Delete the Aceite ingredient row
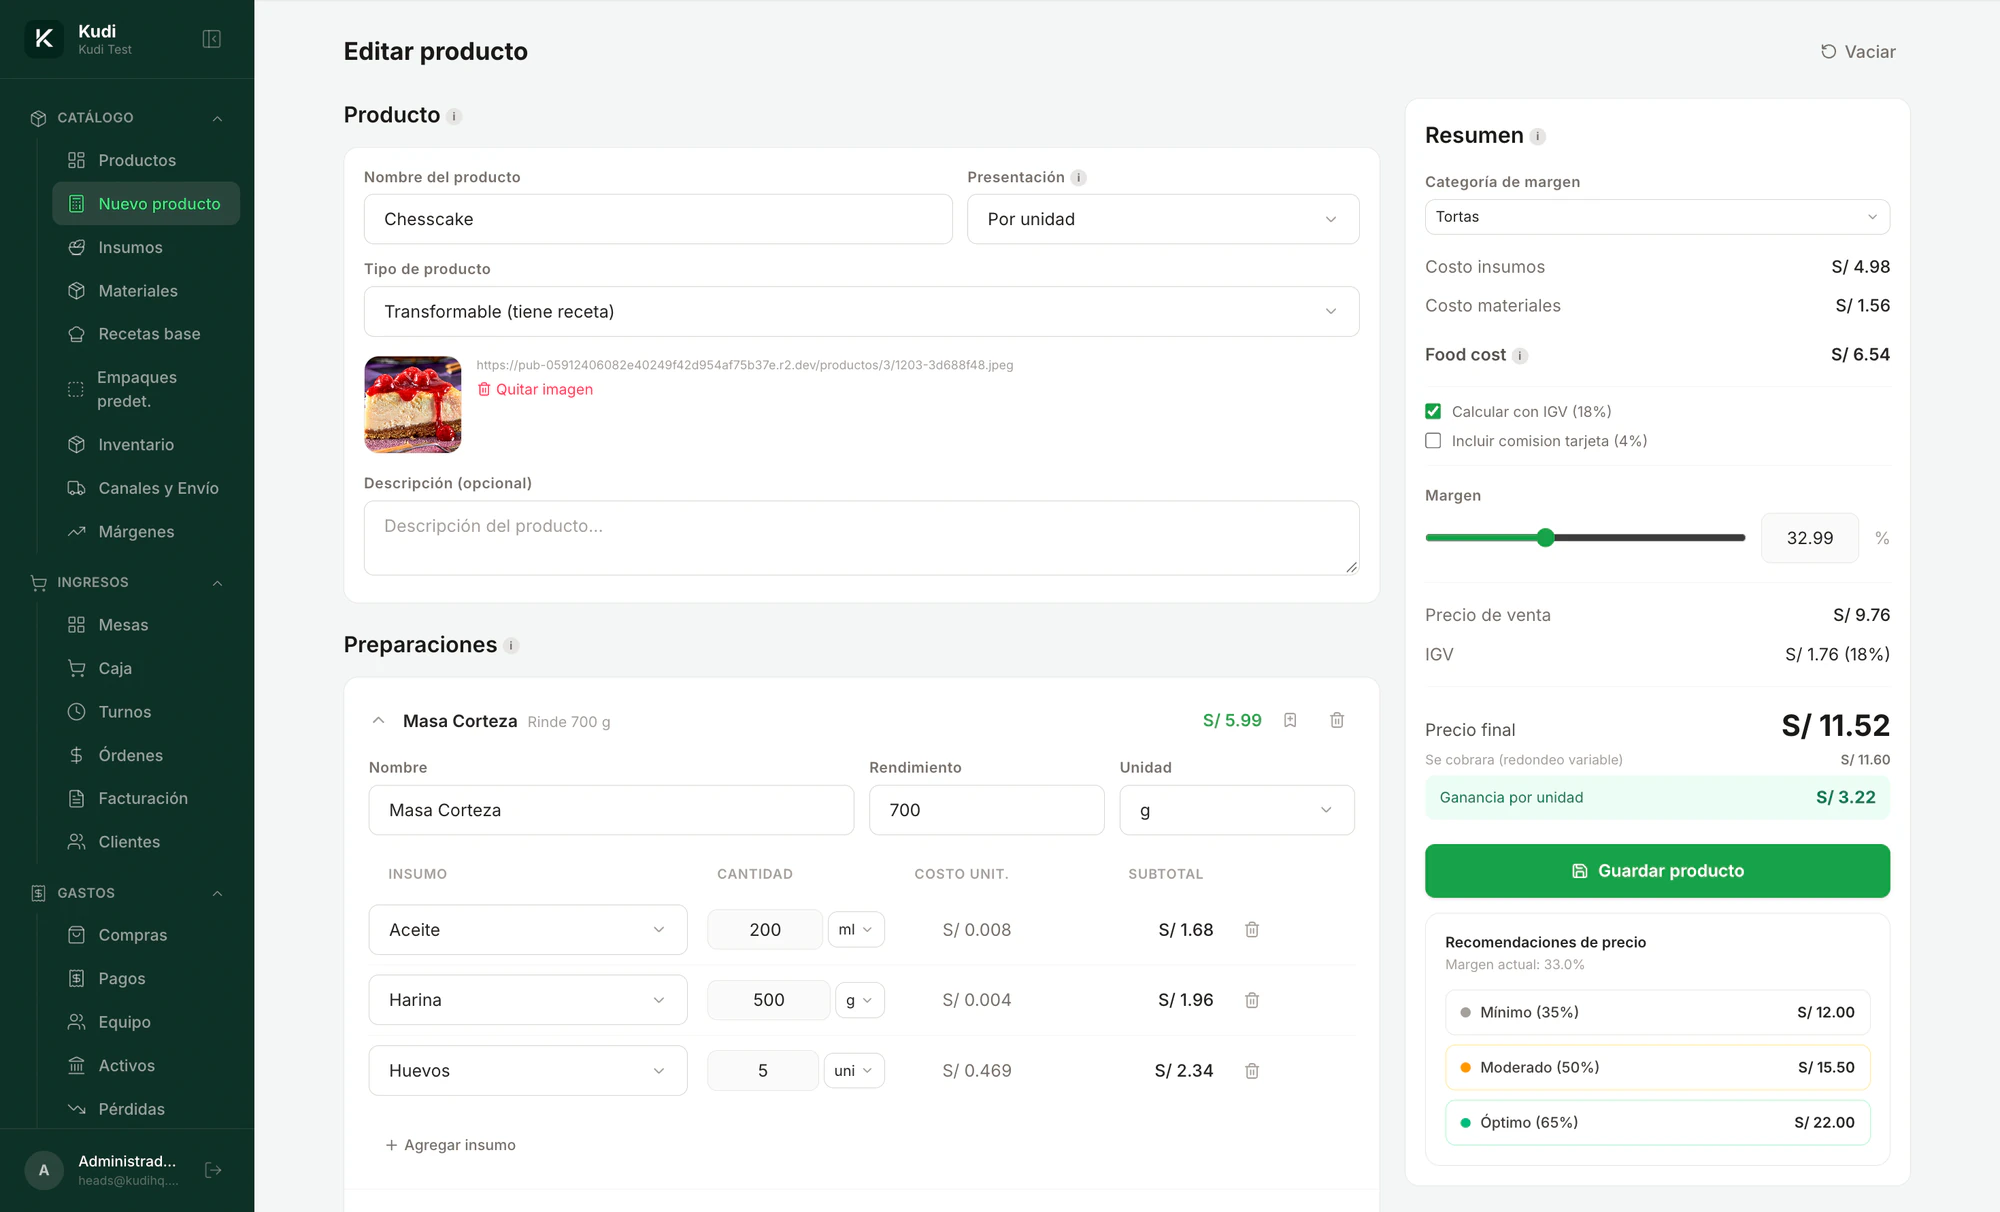The image size is (2000, 1212). [1252, 930]
